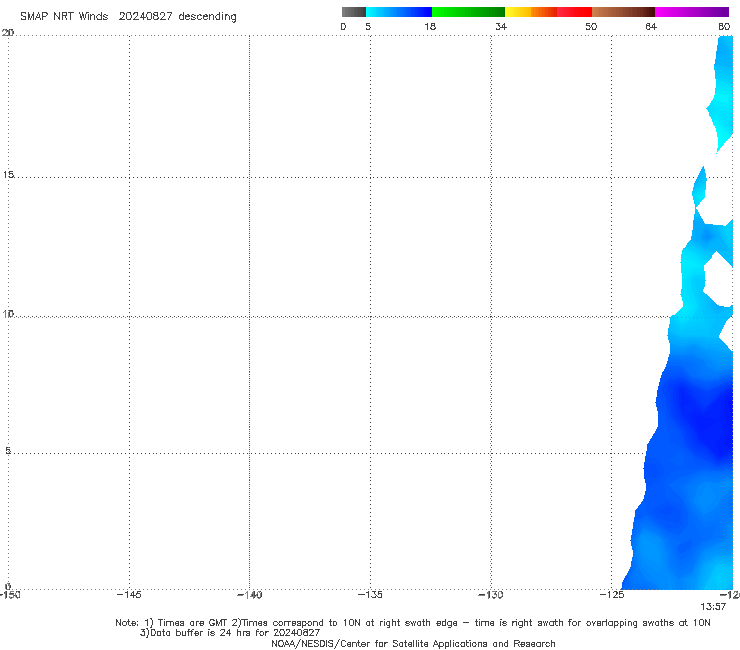Click the color bar label 64
This screenshot has width=740, height=650.
[x=651, y=26]
